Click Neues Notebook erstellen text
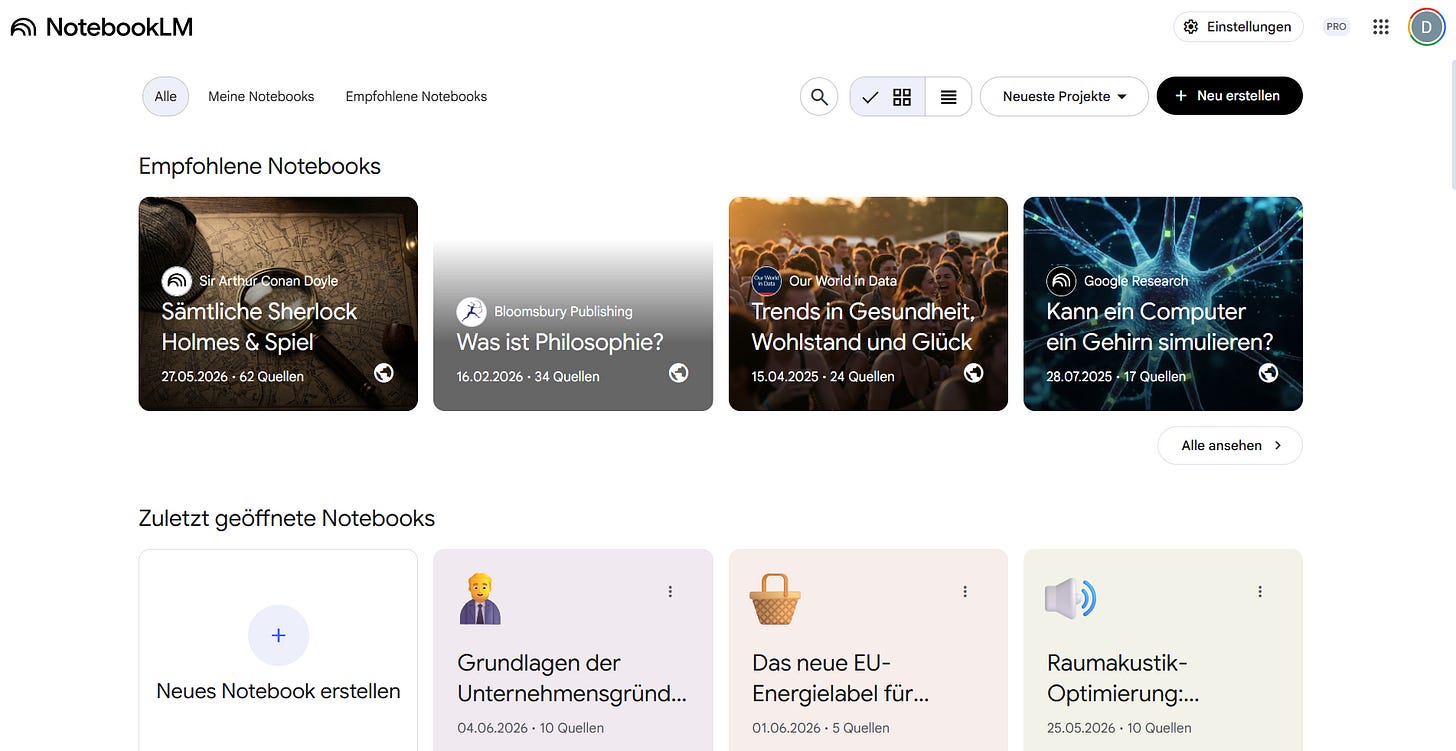This screenshot has height=751, width=1456. click(278, 691)
